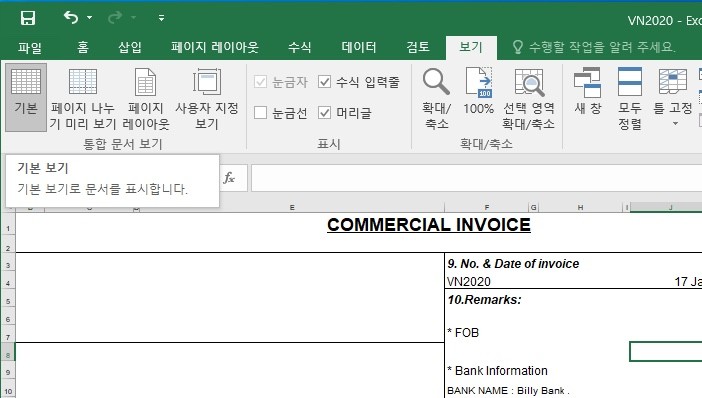Select column F header
The width and height of the screenshot is (702, 398).
487,207
